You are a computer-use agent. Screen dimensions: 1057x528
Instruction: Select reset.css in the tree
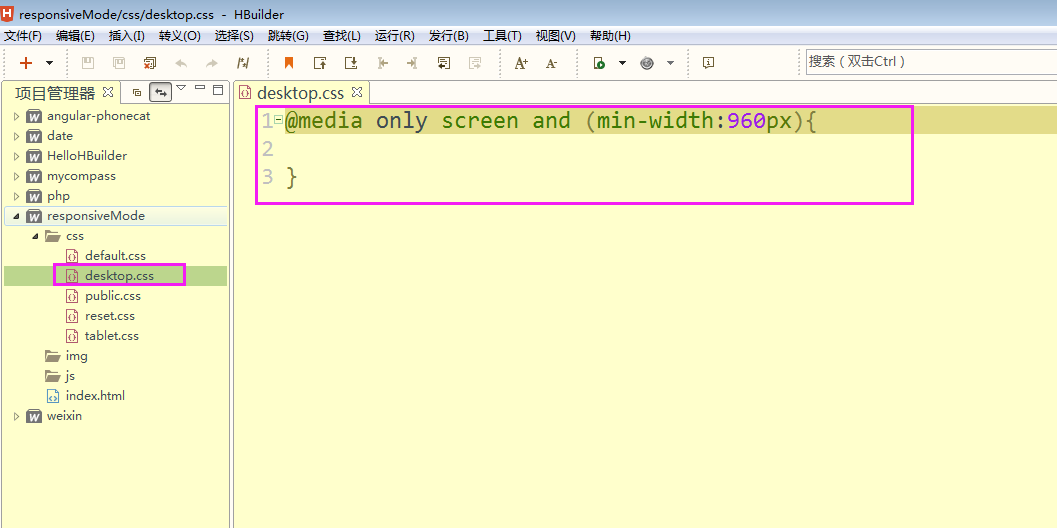[110, 316]
